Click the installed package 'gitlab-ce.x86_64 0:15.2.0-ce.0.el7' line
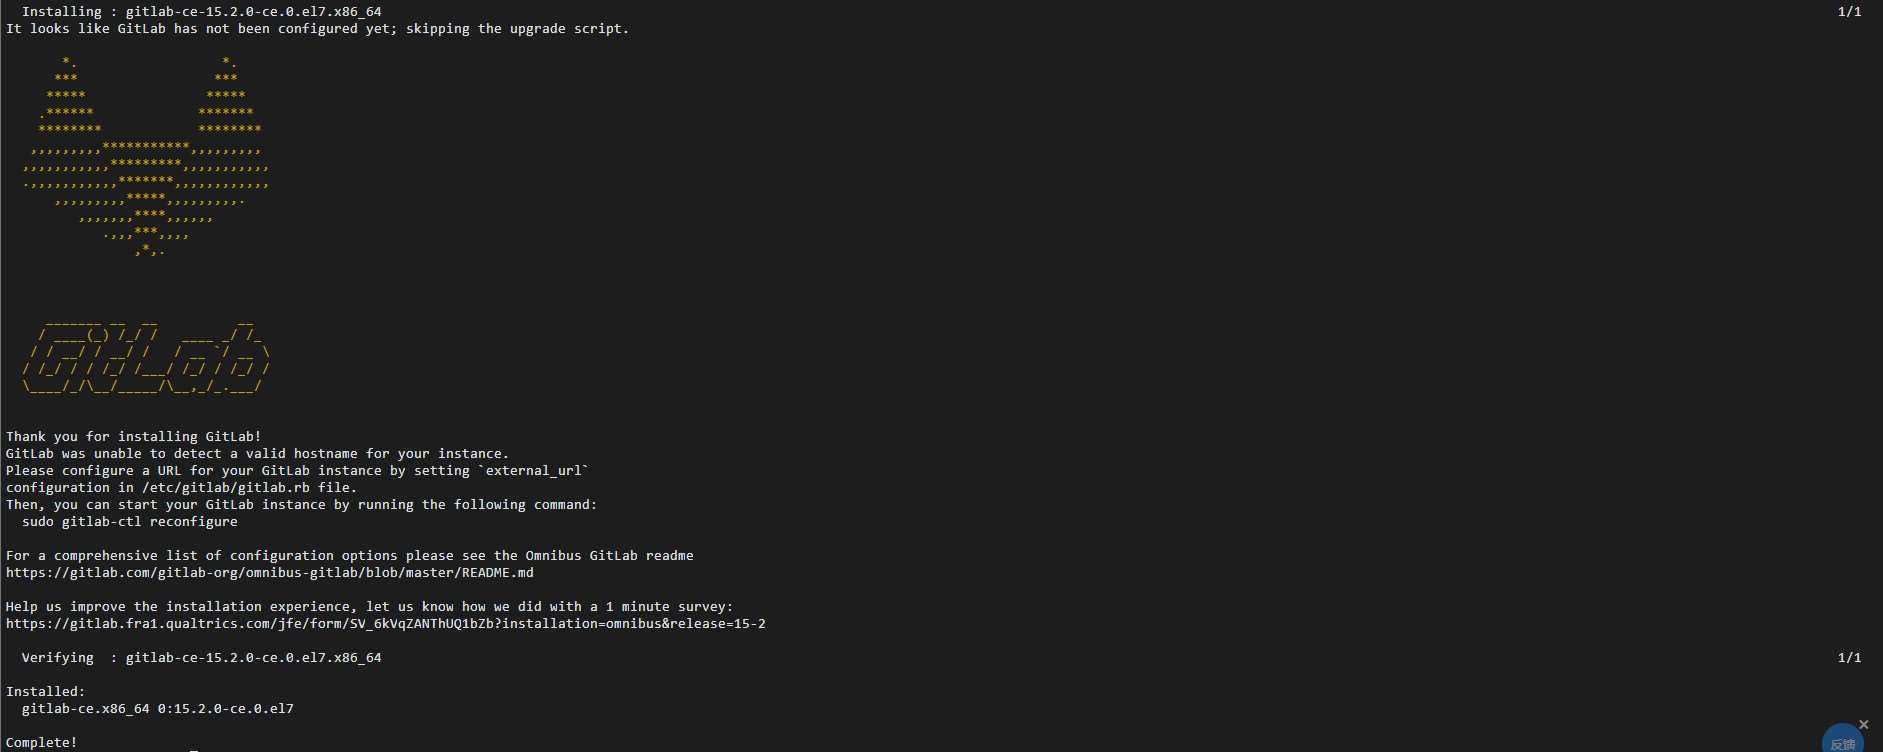 (x=158, y=709)
